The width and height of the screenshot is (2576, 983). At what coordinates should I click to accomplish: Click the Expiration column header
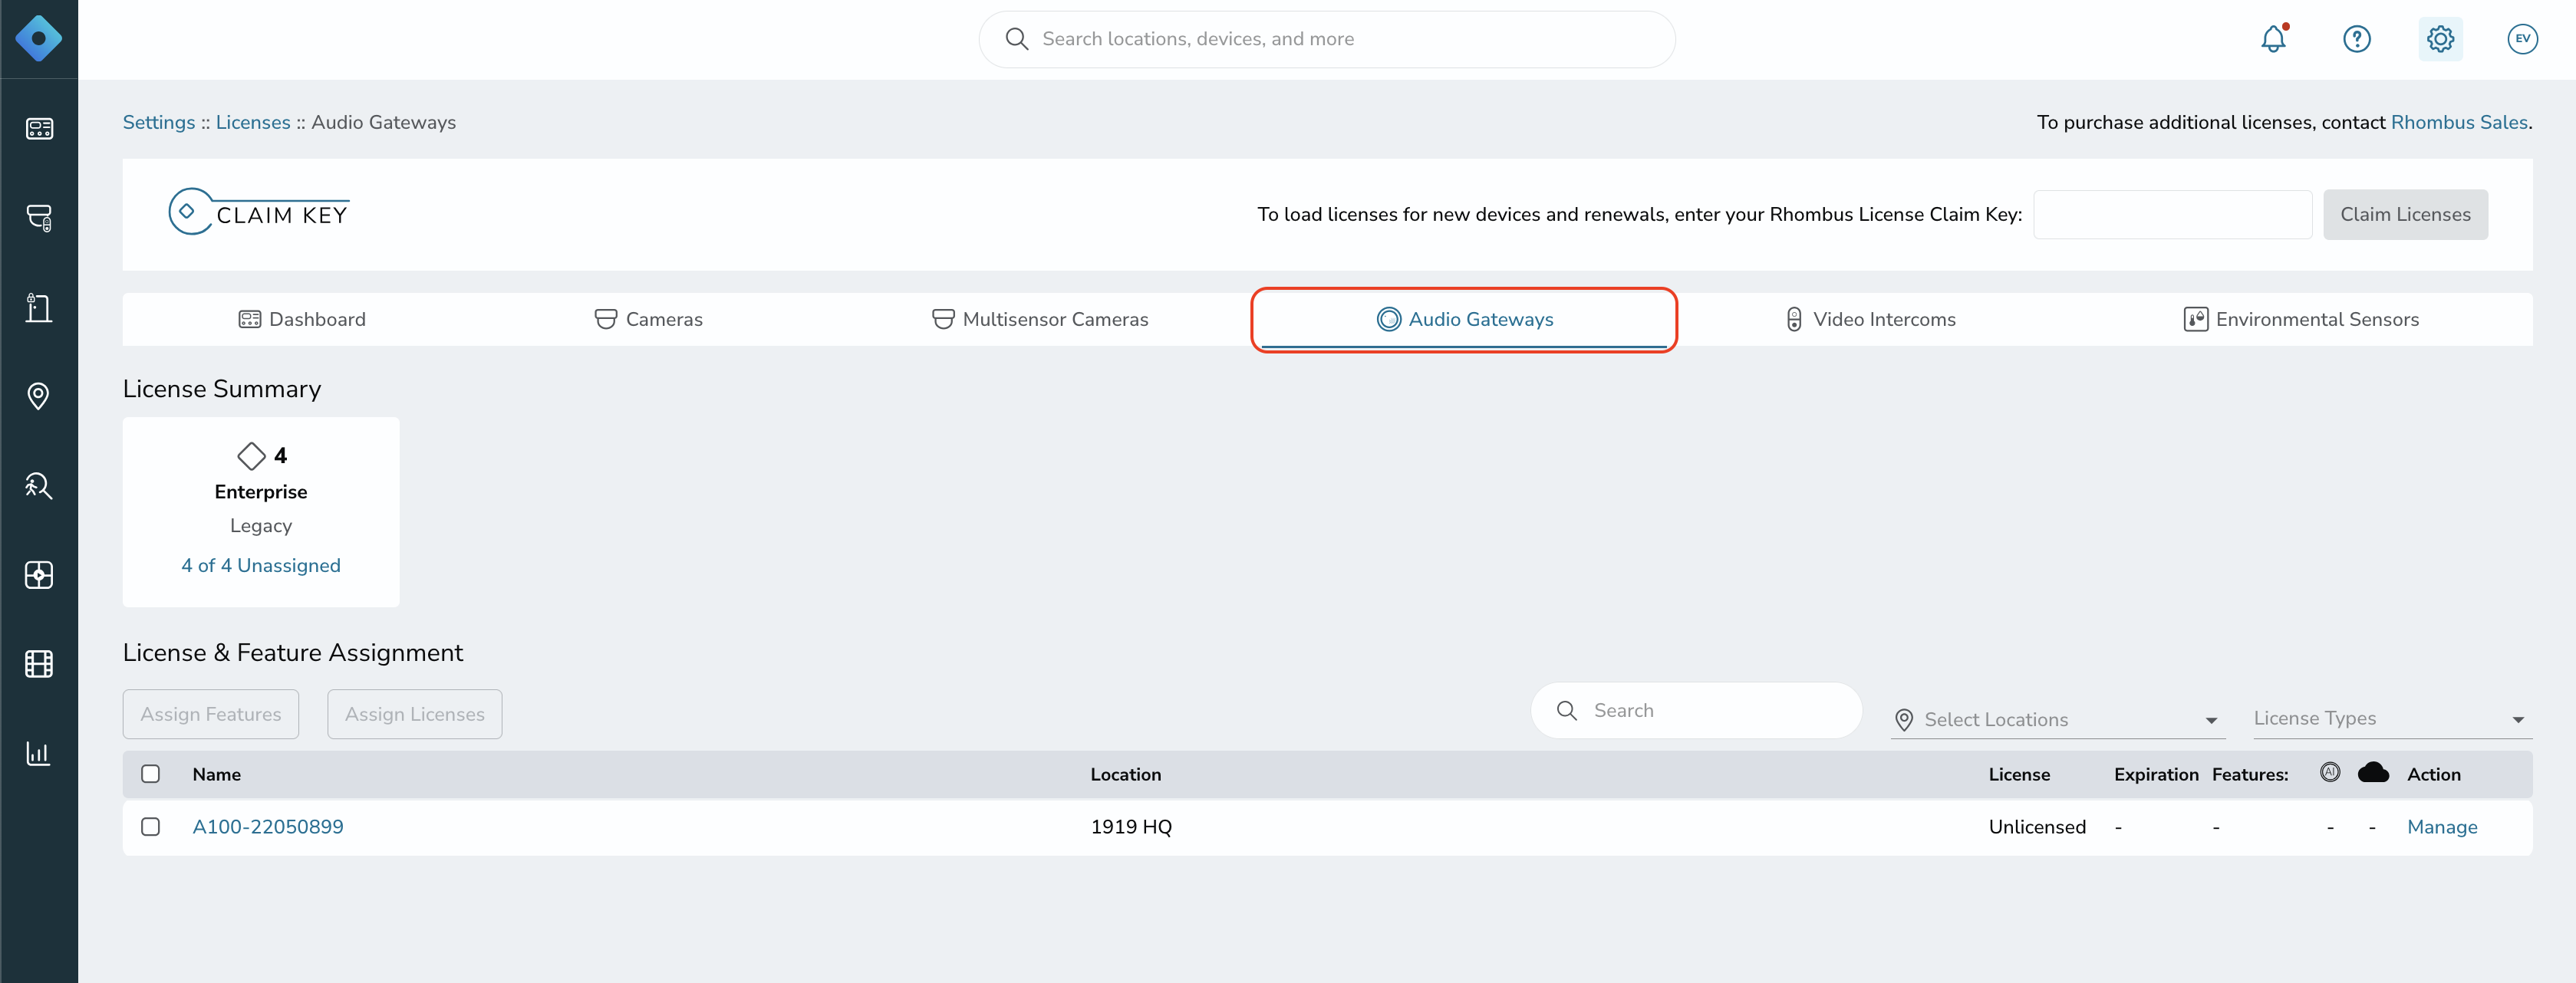2156,775
